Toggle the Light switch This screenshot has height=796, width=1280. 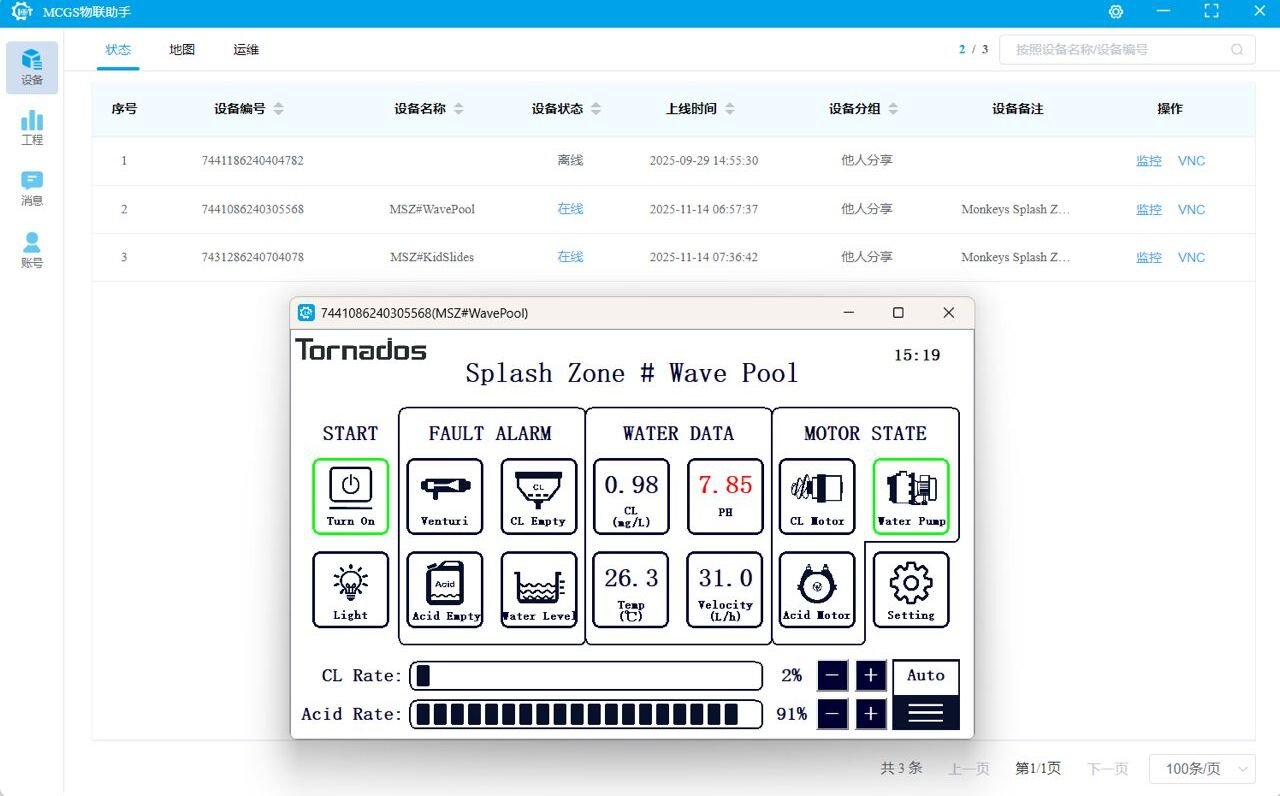350,590
